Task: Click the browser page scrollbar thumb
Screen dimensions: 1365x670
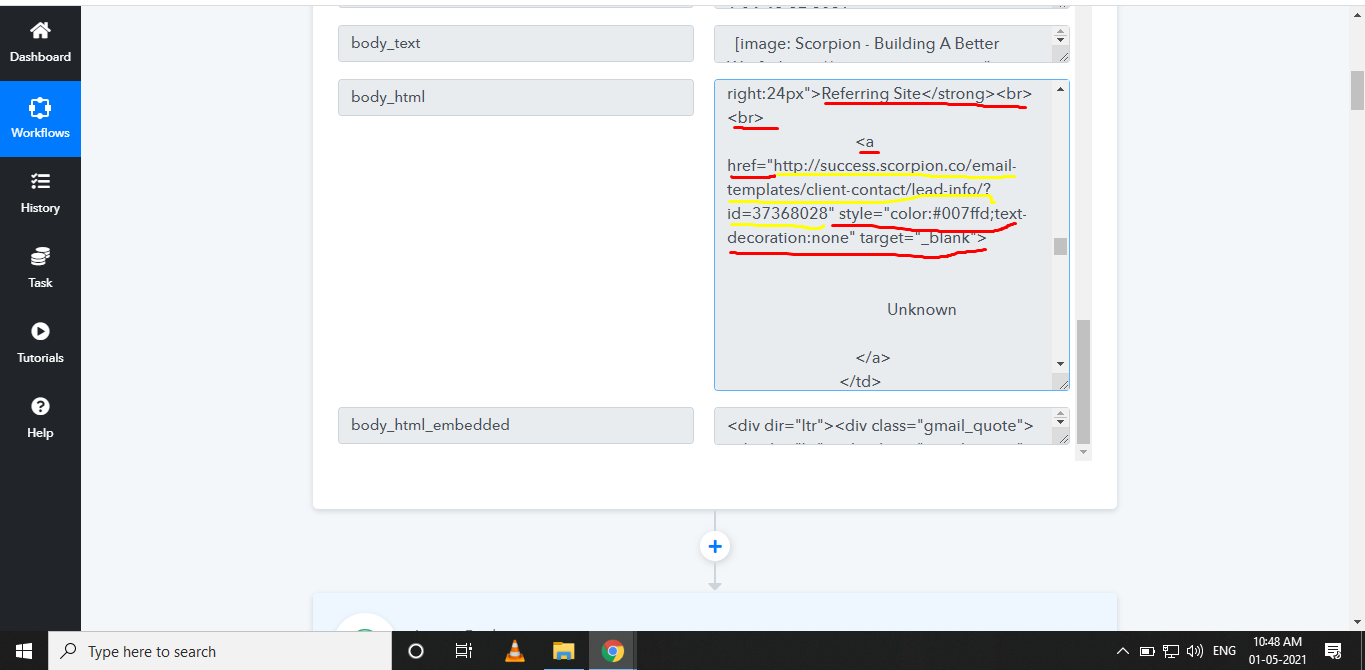Action: [x=1357, y=90]
